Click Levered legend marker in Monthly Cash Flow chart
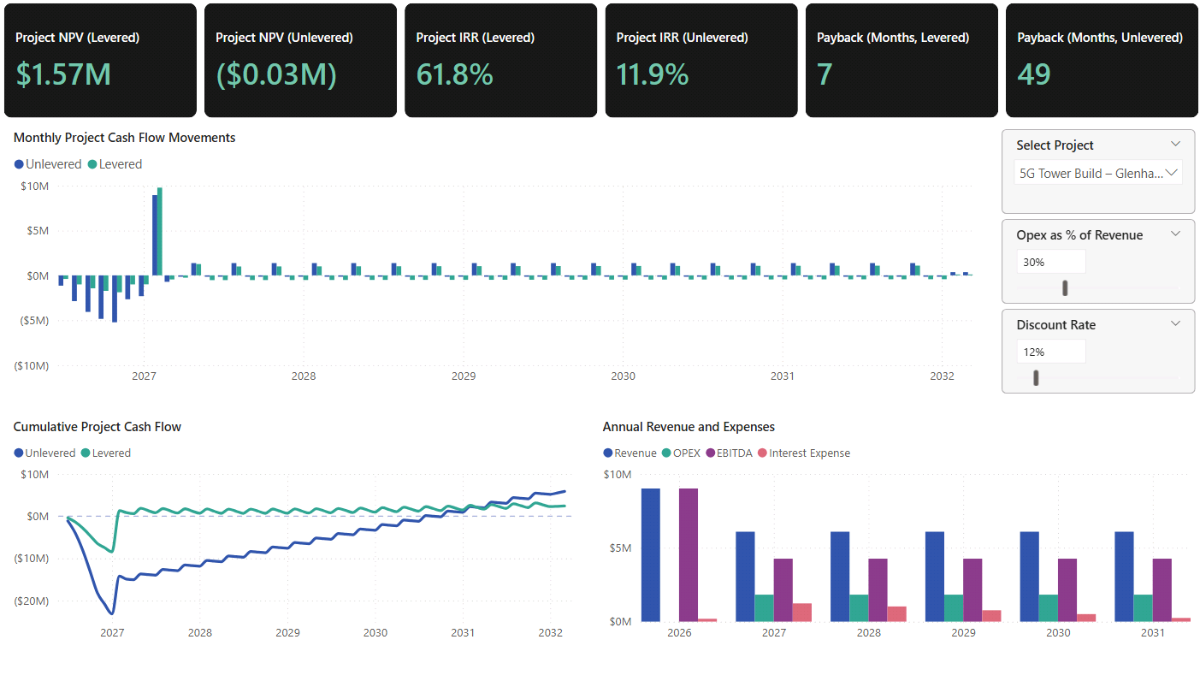The height and width of the screenshot is (675, 1200). pyautogui.click(x=92, y=165)
